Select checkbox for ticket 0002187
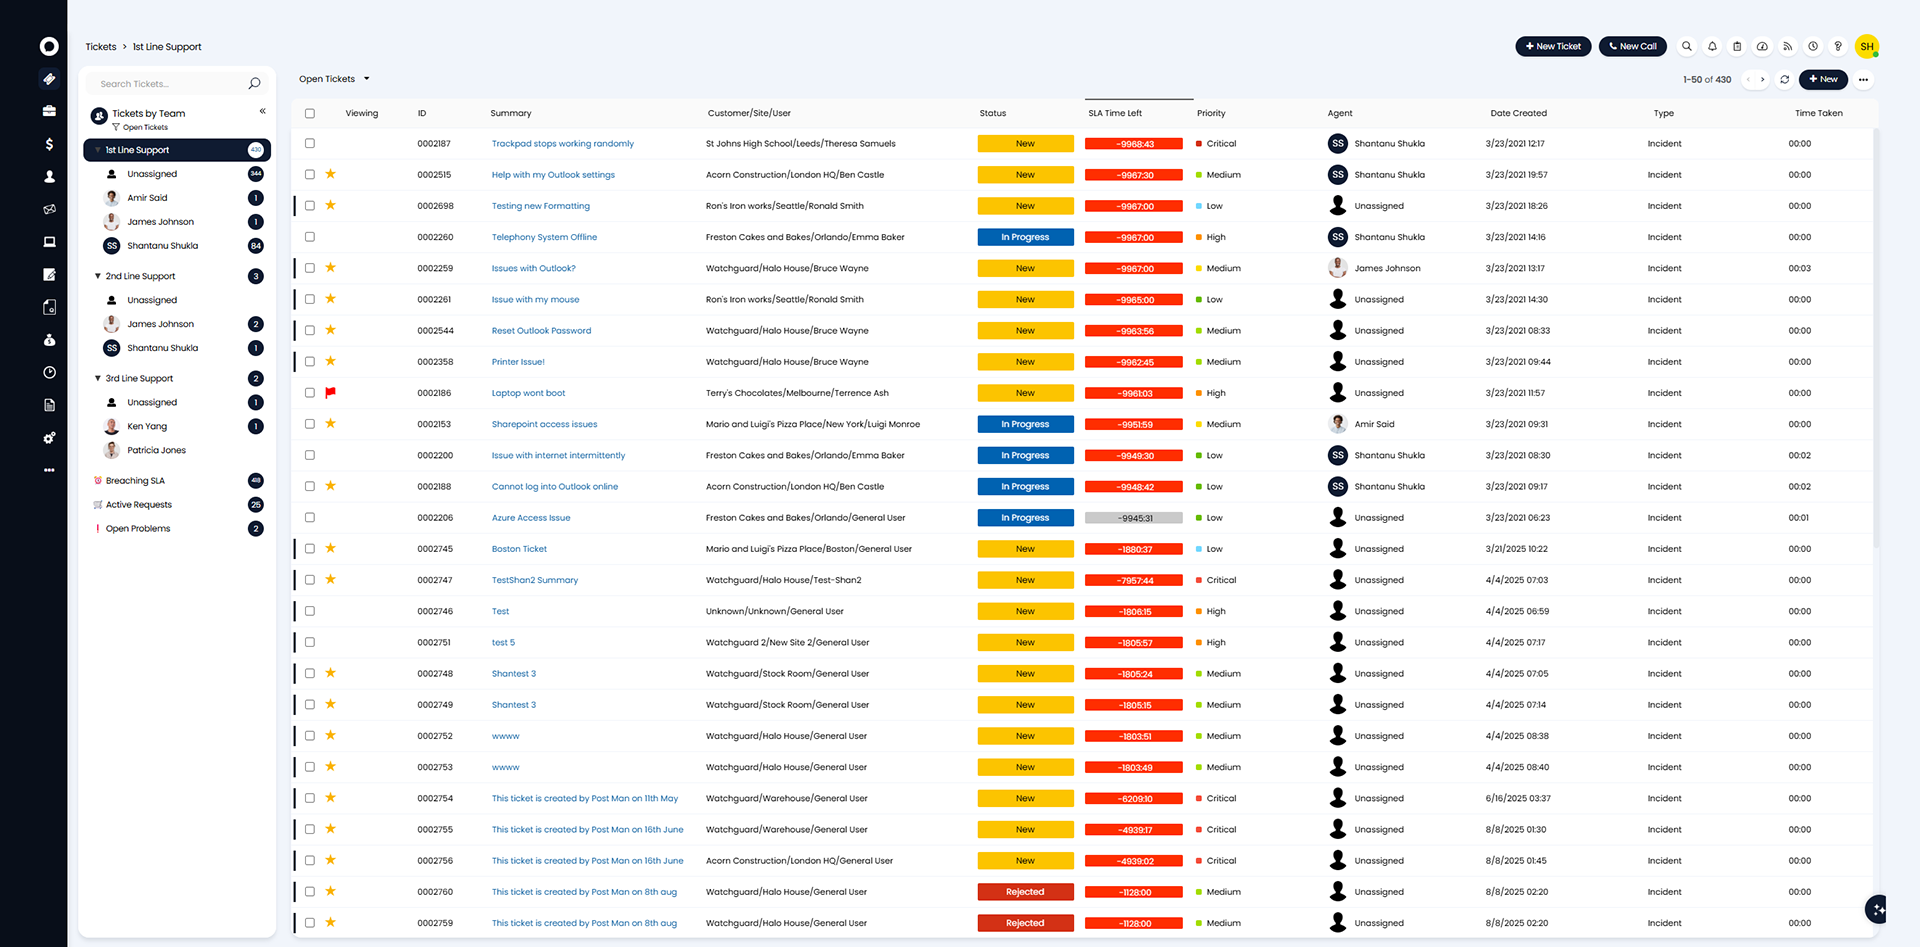Screen dimensions: 1920x947 pos(310,143)
